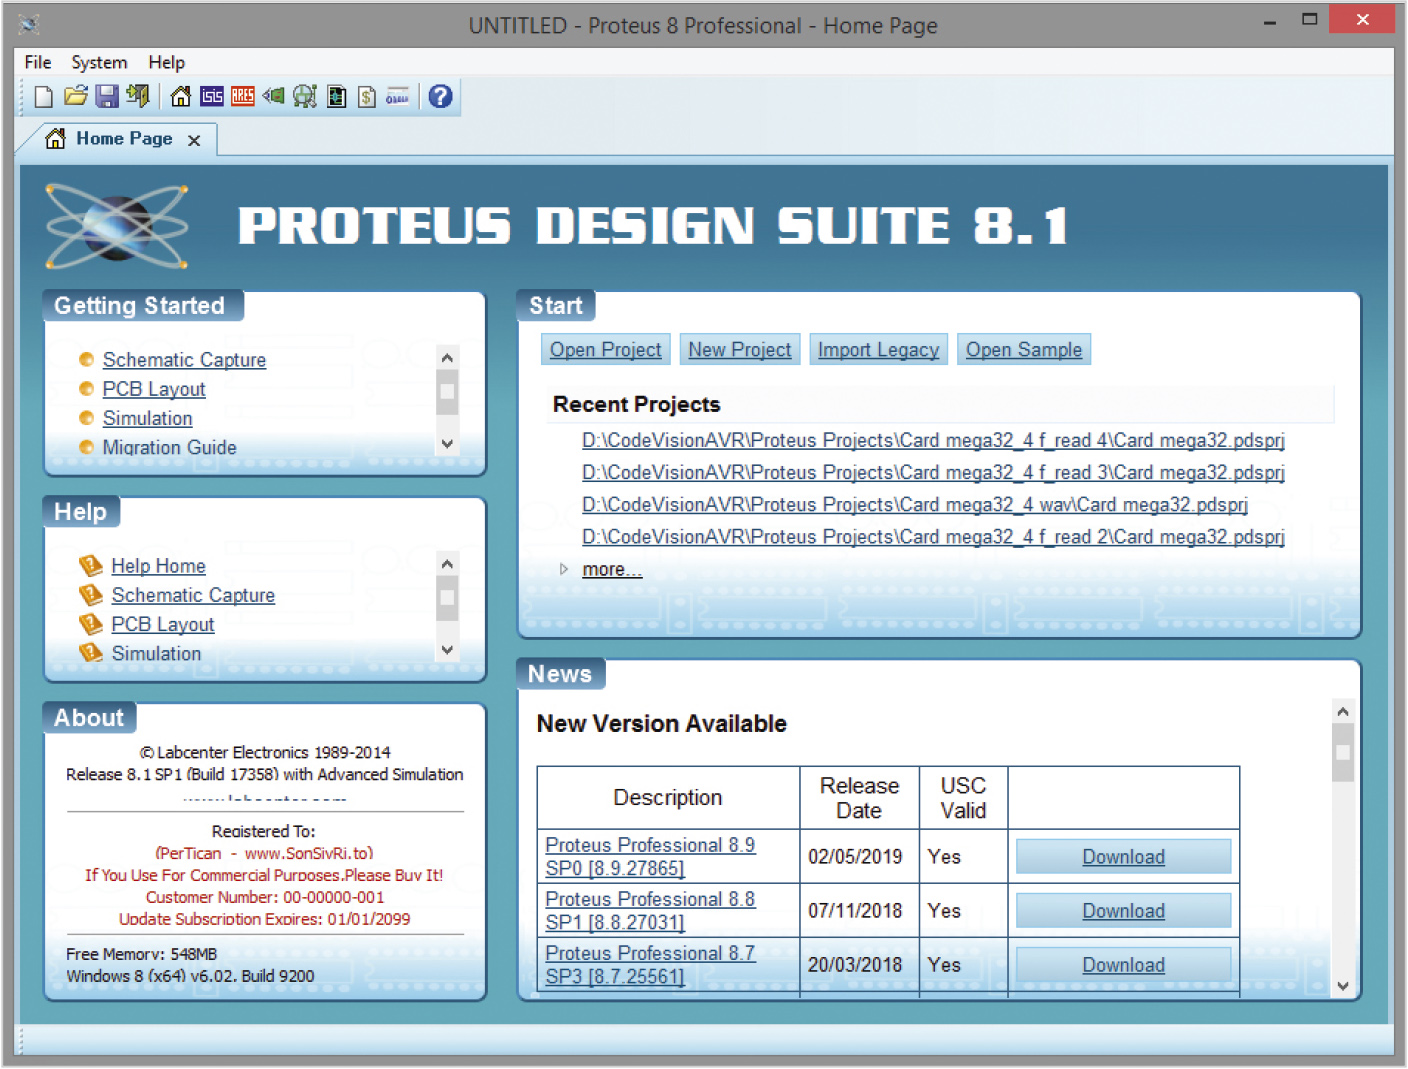Click the 02/05/2019 release date cell
This screenshot has width=1408, height=1069.
point(859,857)
